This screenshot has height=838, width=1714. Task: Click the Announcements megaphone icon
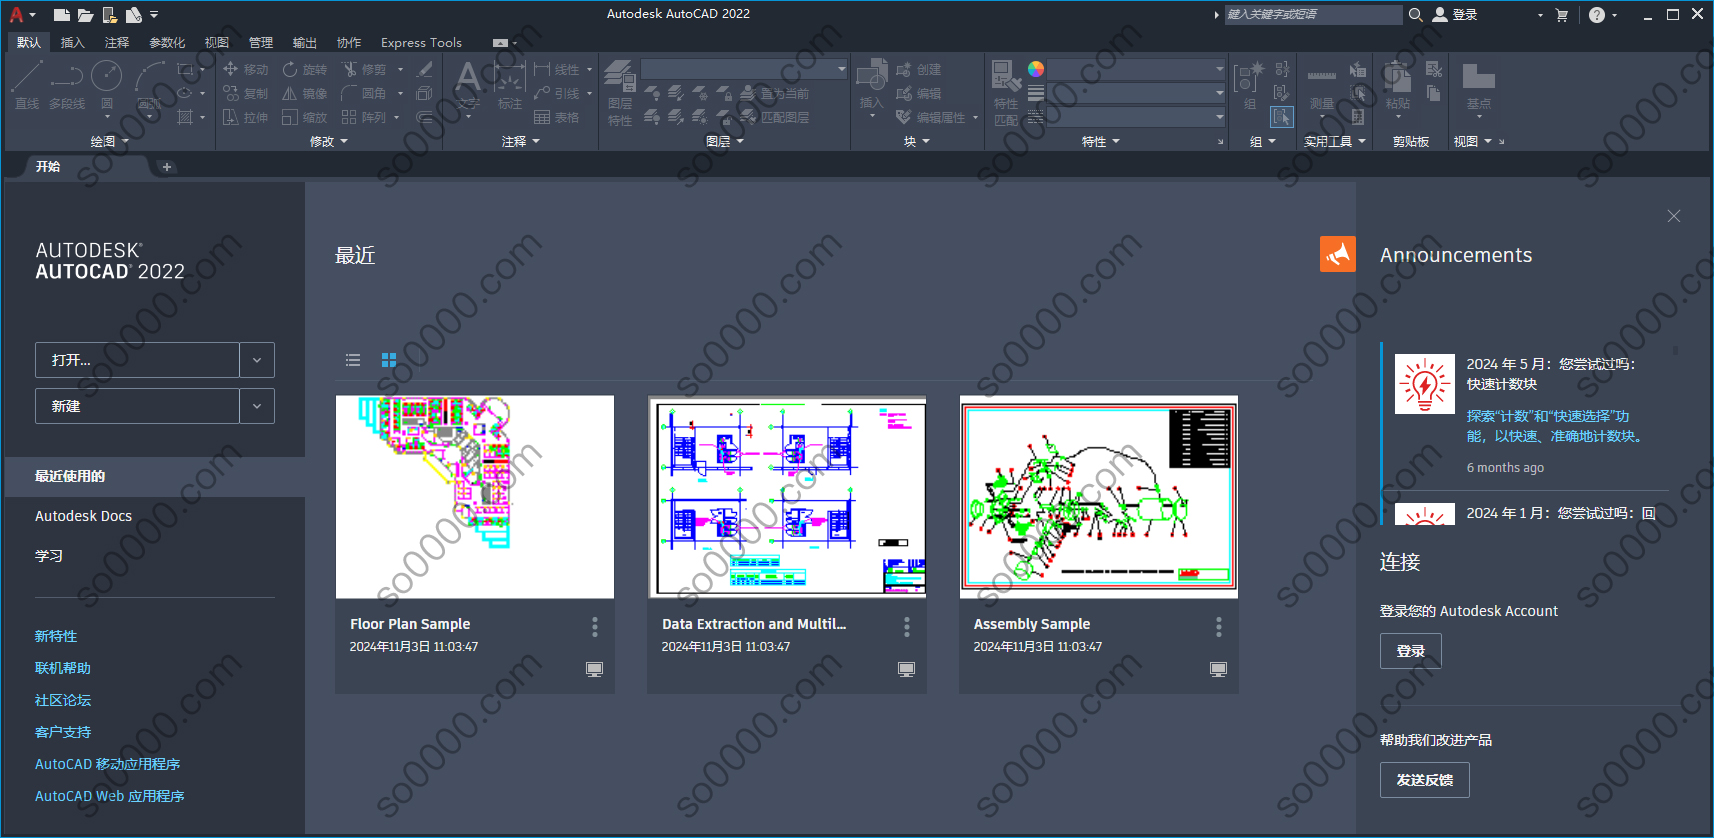point(1338,254)
